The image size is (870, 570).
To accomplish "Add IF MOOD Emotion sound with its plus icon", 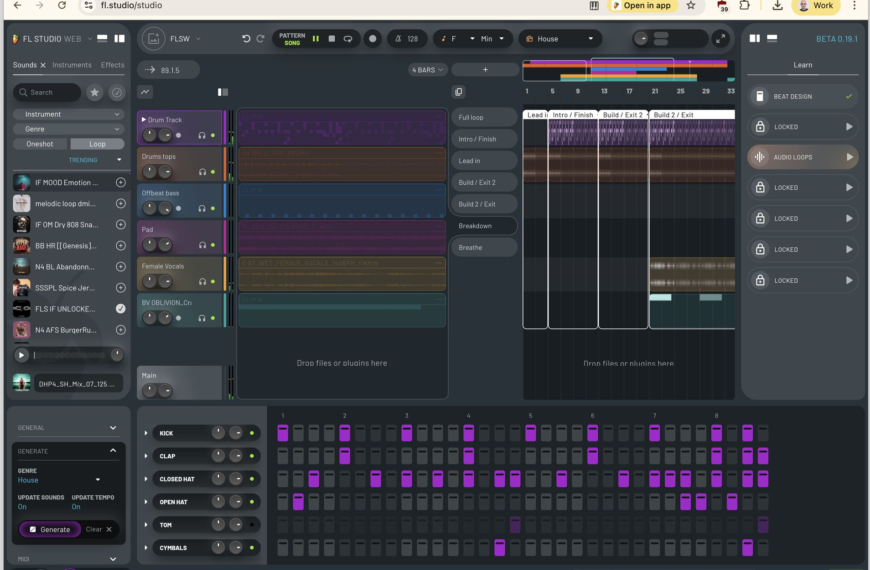I will point(120,183).
